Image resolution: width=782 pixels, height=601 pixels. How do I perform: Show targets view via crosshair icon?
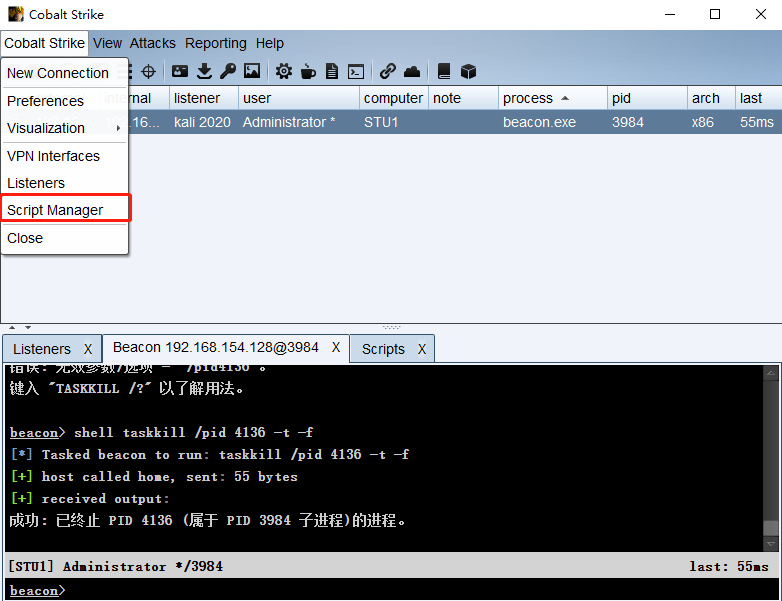pos(148,72)
